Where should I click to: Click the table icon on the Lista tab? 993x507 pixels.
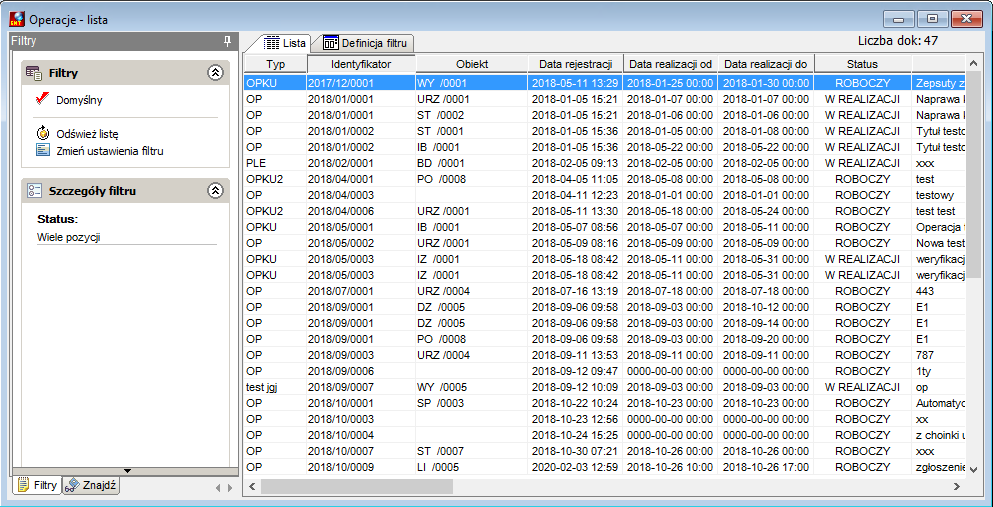[272, 43]
